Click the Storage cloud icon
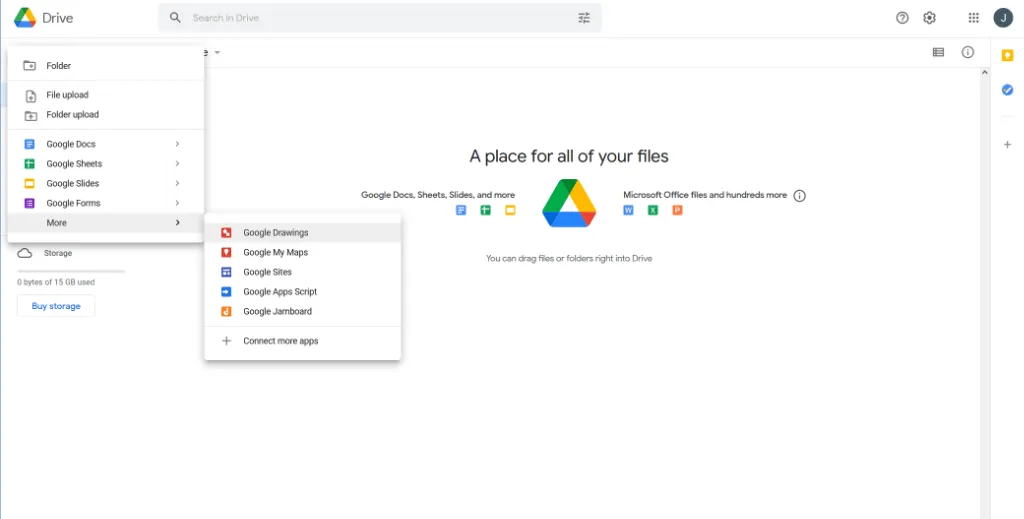 (25, 253)
